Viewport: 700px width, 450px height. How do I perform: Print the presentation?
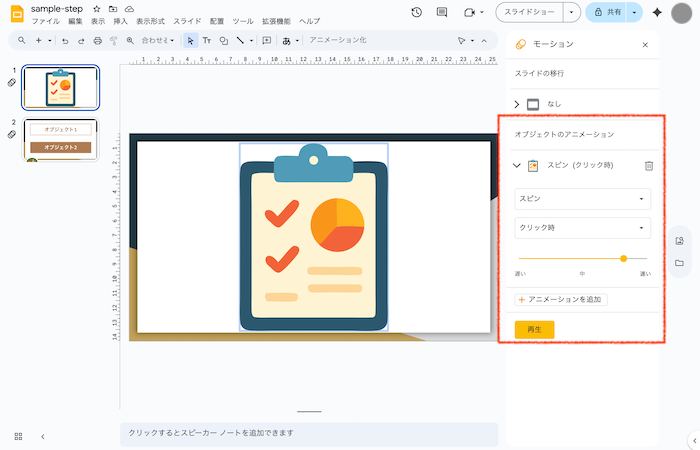tap(97, 41)
